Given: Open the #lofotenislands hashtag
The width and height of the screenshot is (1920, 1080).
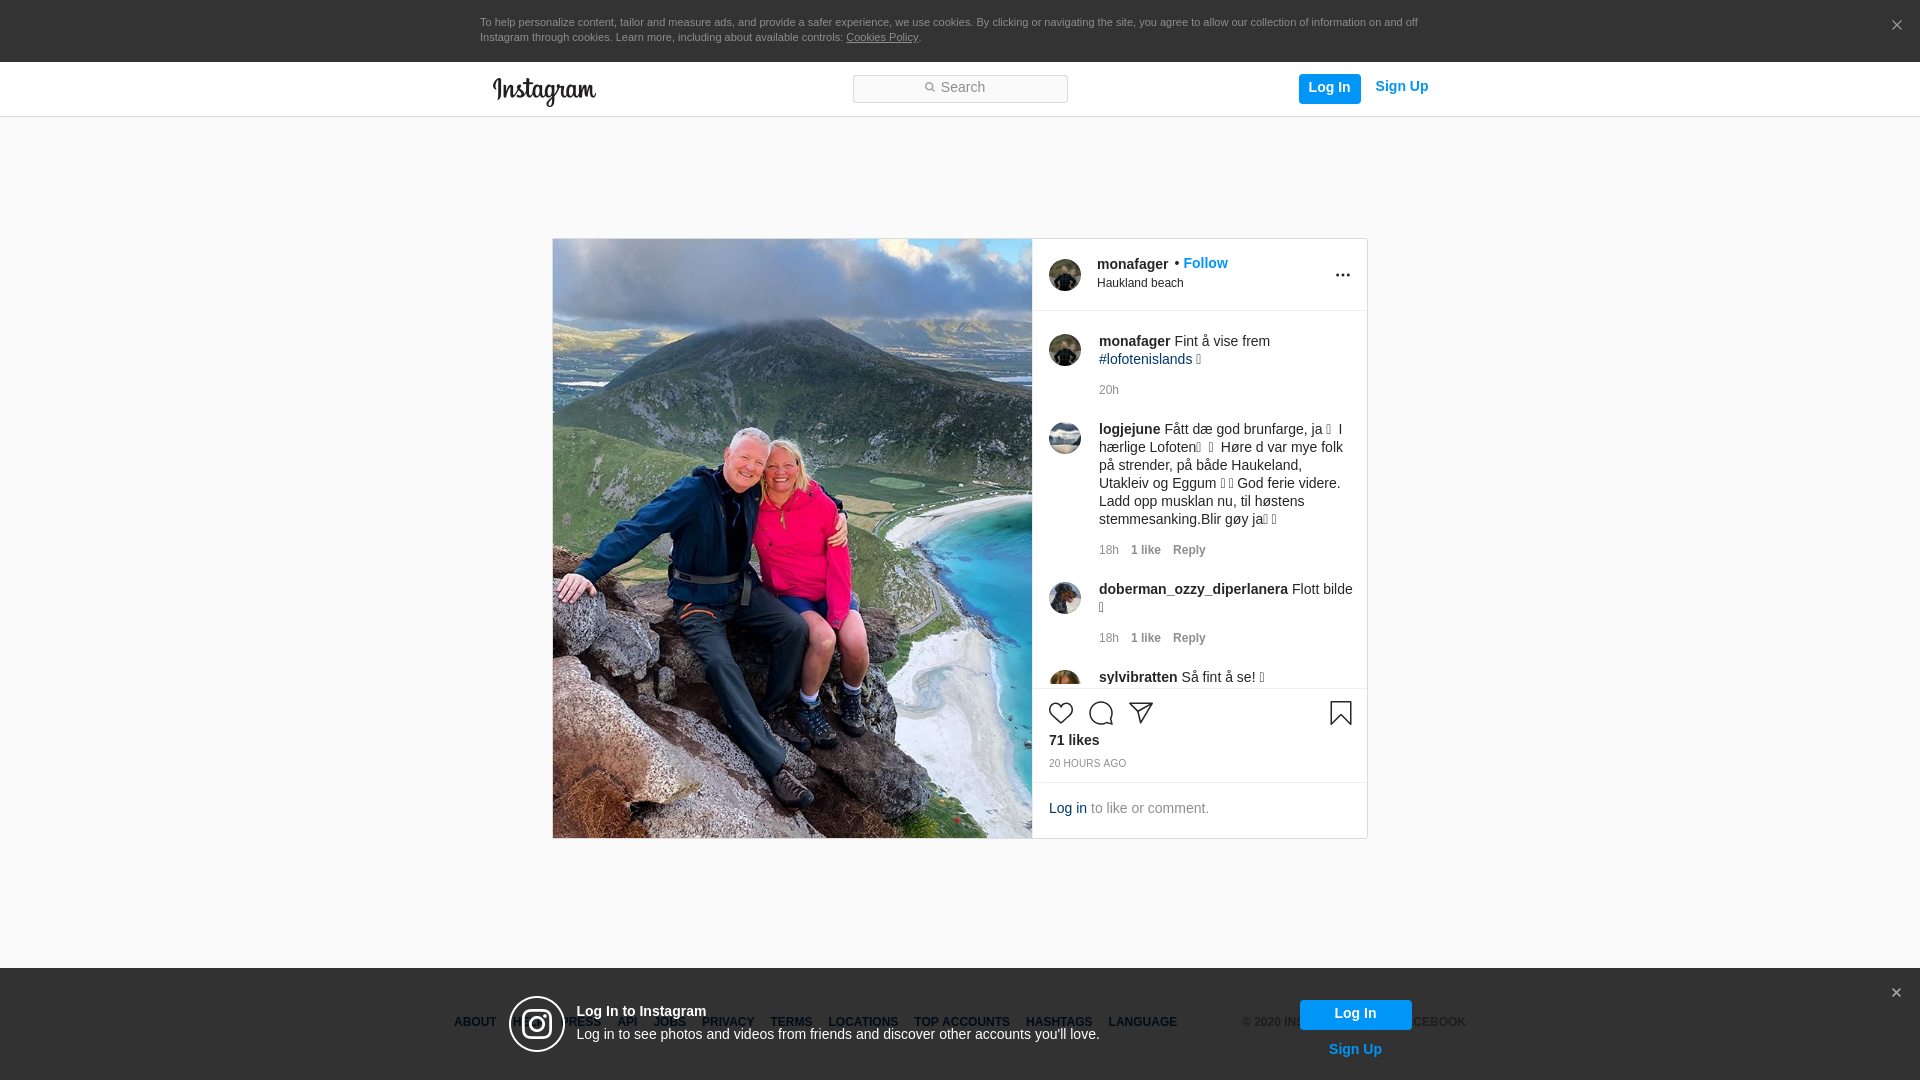Looking at the screenshot, I should (1145, 359).
